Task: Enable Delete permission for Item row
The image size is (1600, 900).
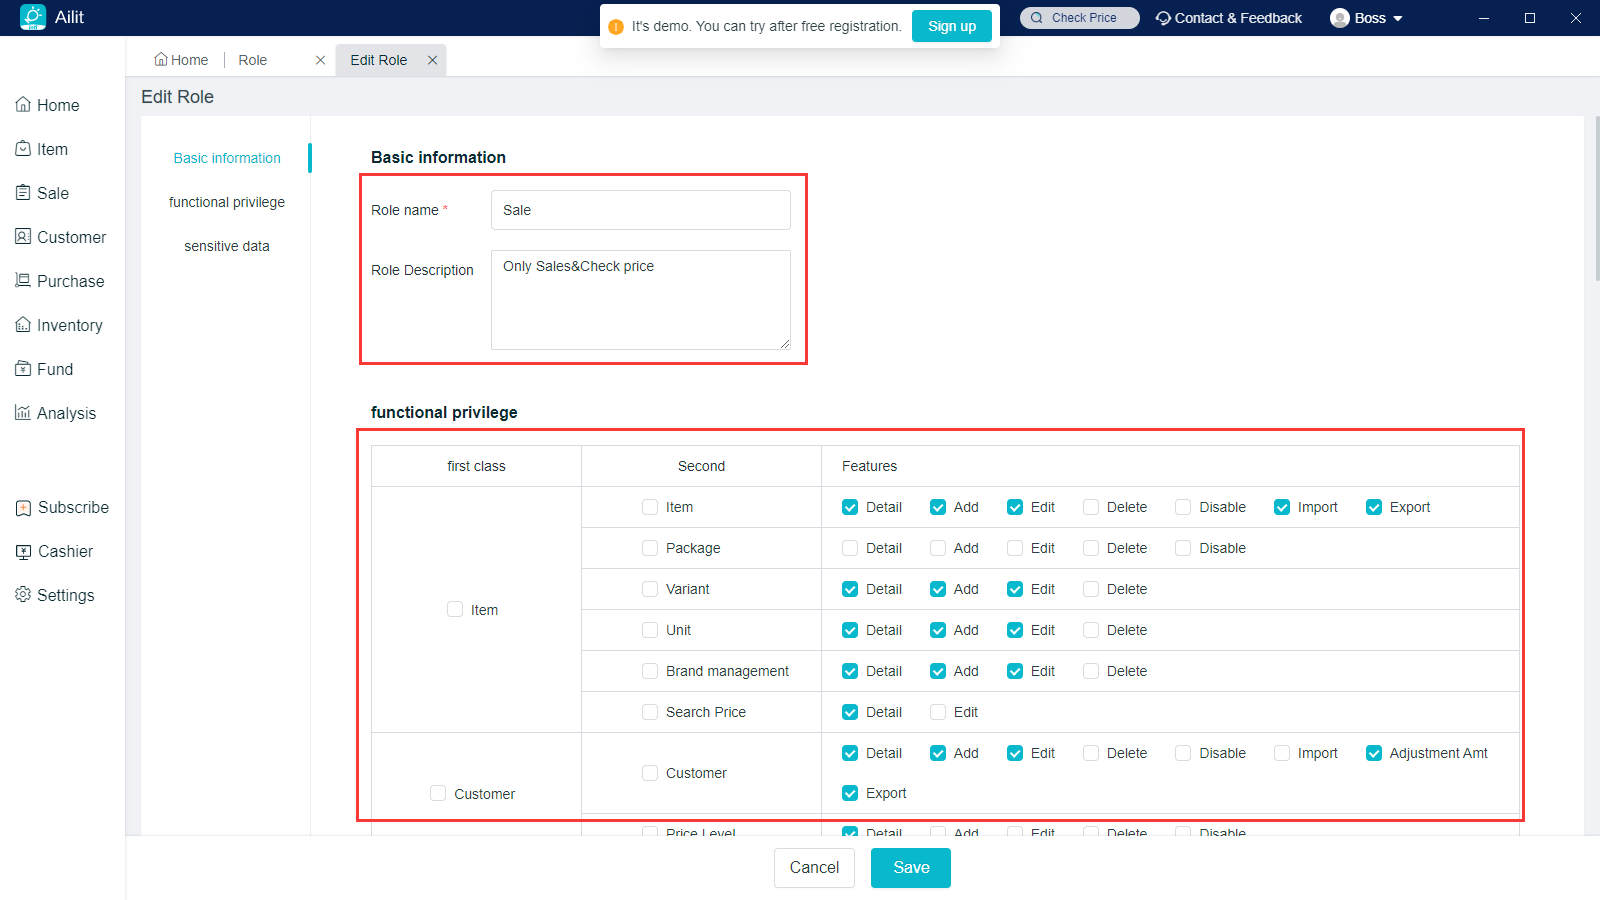Action: pos(1091,507)
